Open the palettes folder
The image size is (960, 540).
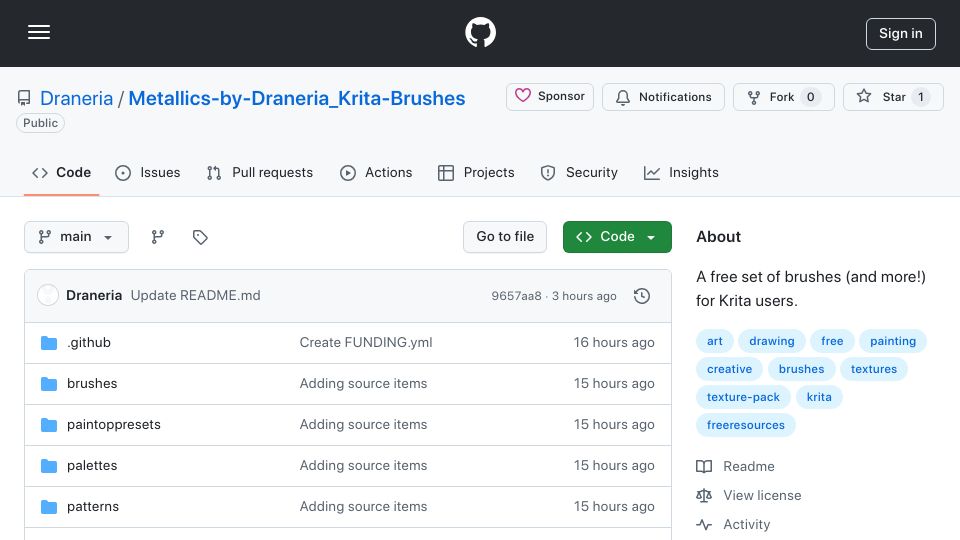click(92, 465)
